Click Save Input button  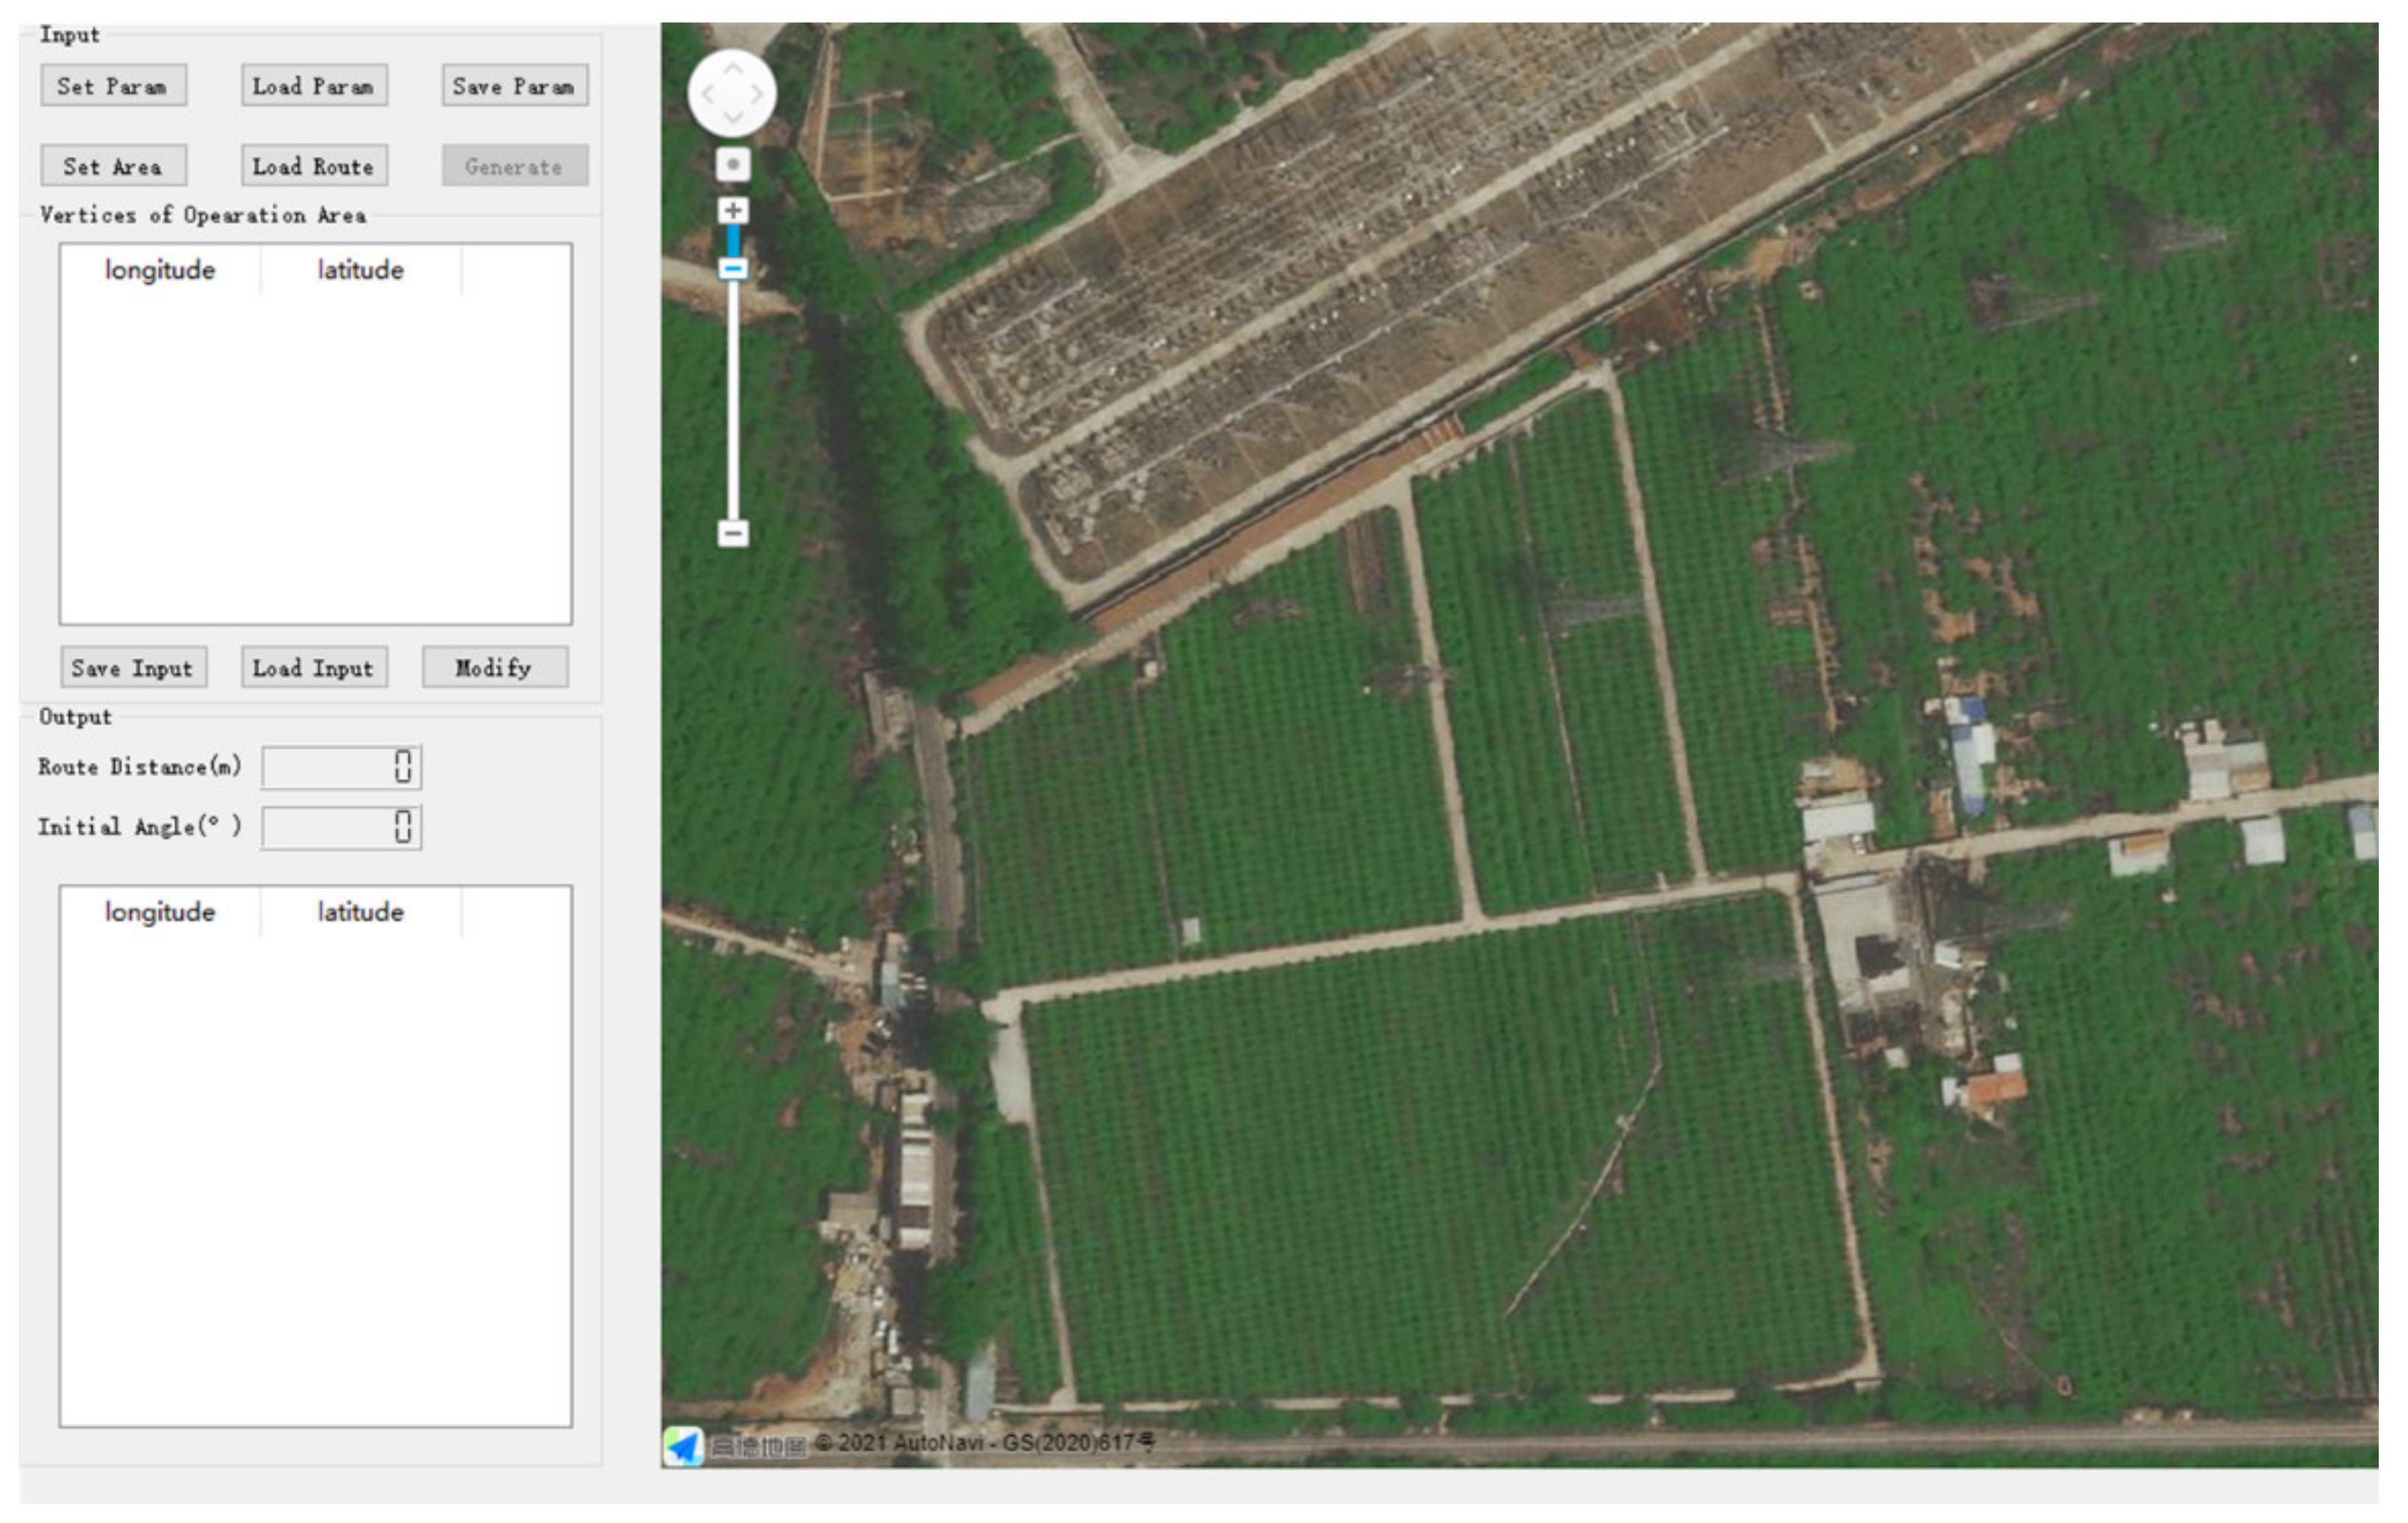point(133,668)
